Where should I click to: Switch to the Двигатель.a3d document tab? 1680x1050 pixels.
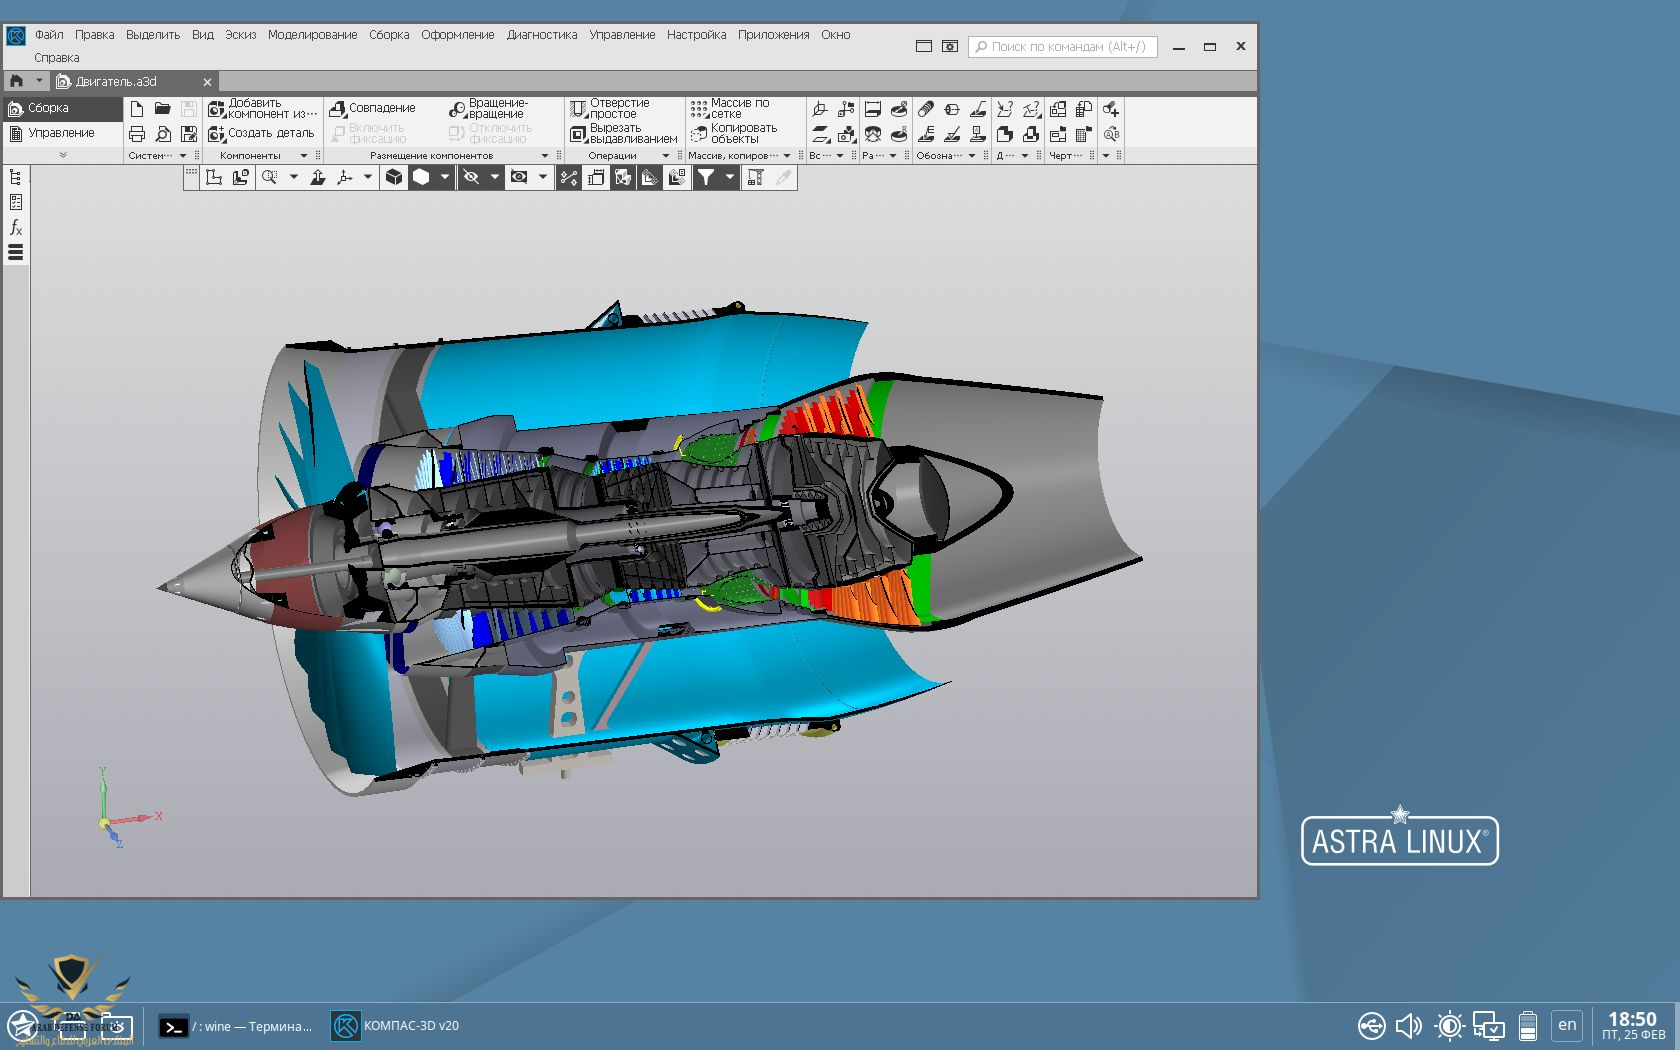point(116,81)
